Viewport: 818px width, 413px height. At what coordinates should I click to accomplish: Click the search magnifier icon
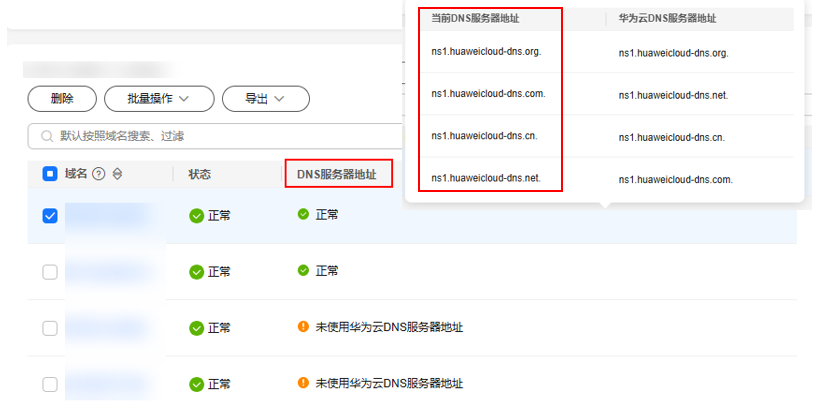(x=47, y=136)
